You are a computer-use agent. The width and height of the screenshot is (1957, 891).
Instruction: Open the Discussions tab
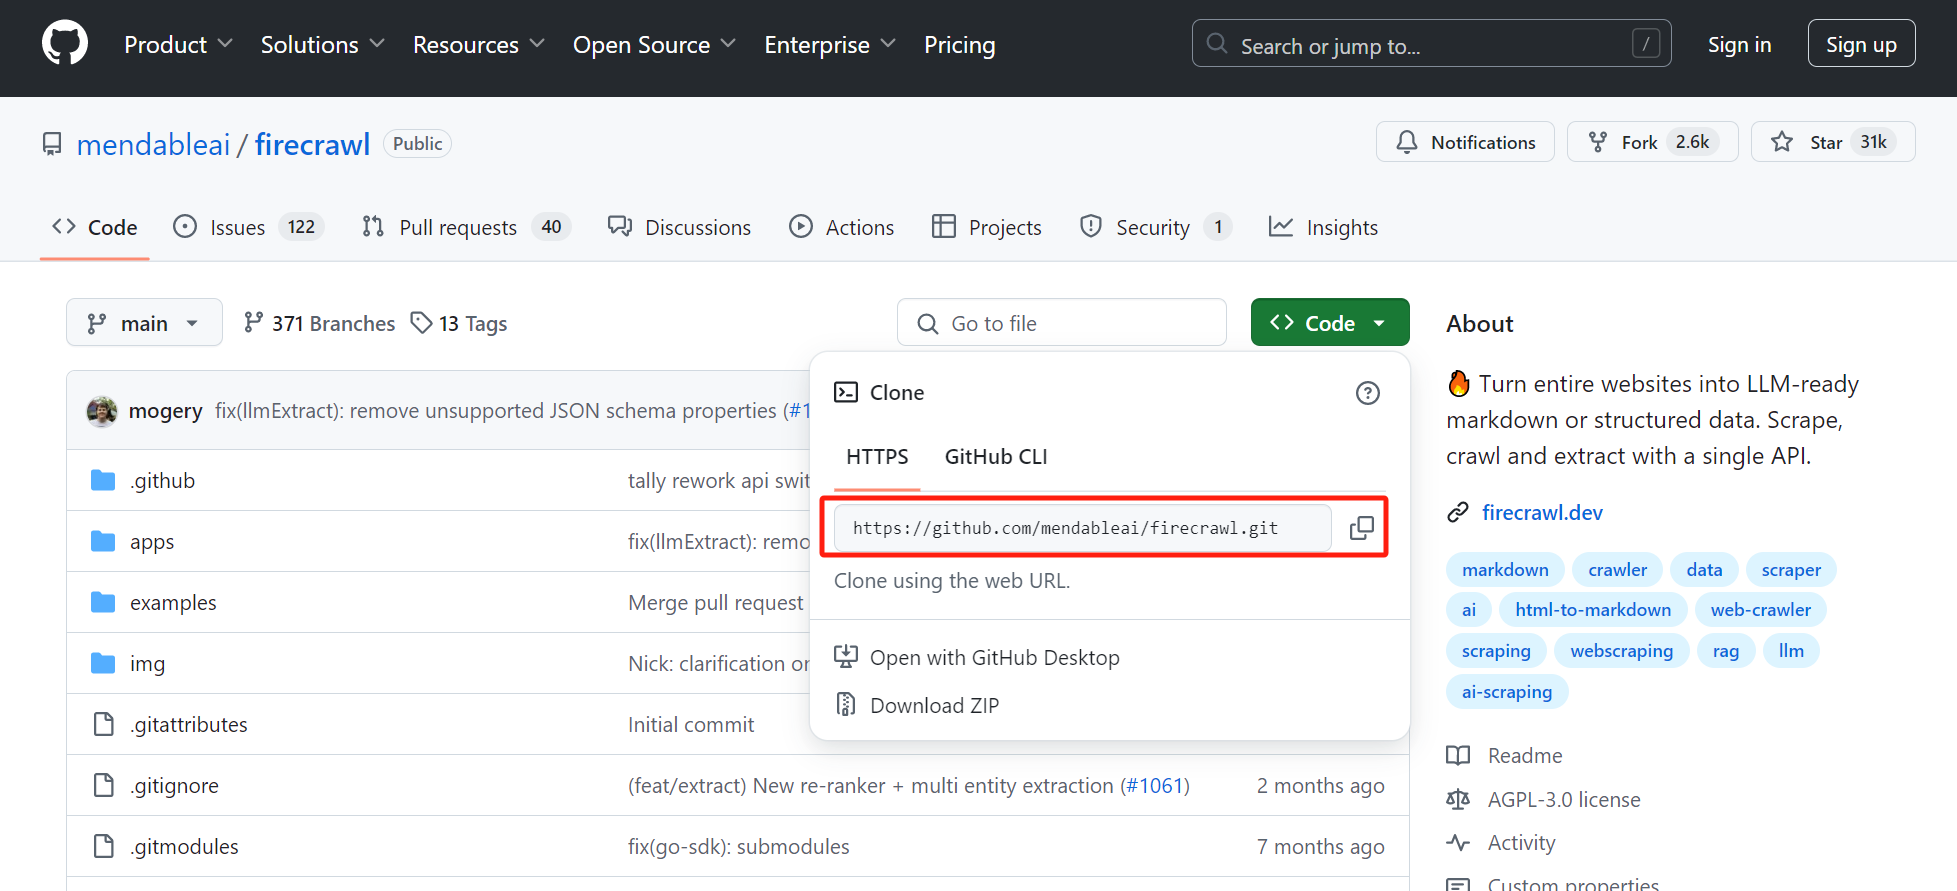point(679,227)
